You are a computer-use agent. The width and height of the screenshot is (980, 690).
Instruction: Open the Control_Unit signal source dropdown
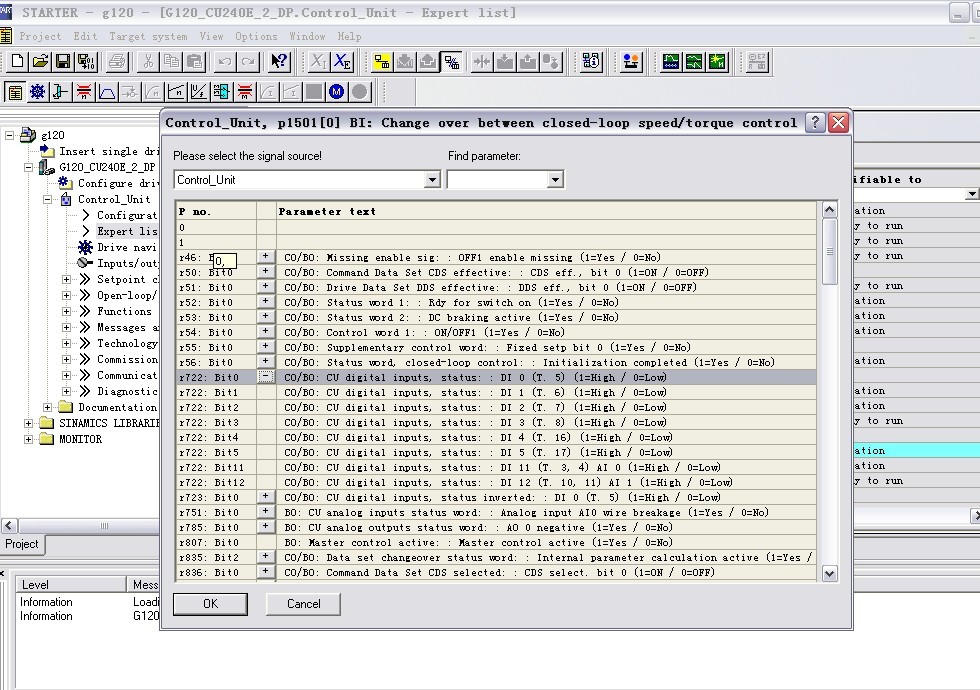[x=432, y=180]
